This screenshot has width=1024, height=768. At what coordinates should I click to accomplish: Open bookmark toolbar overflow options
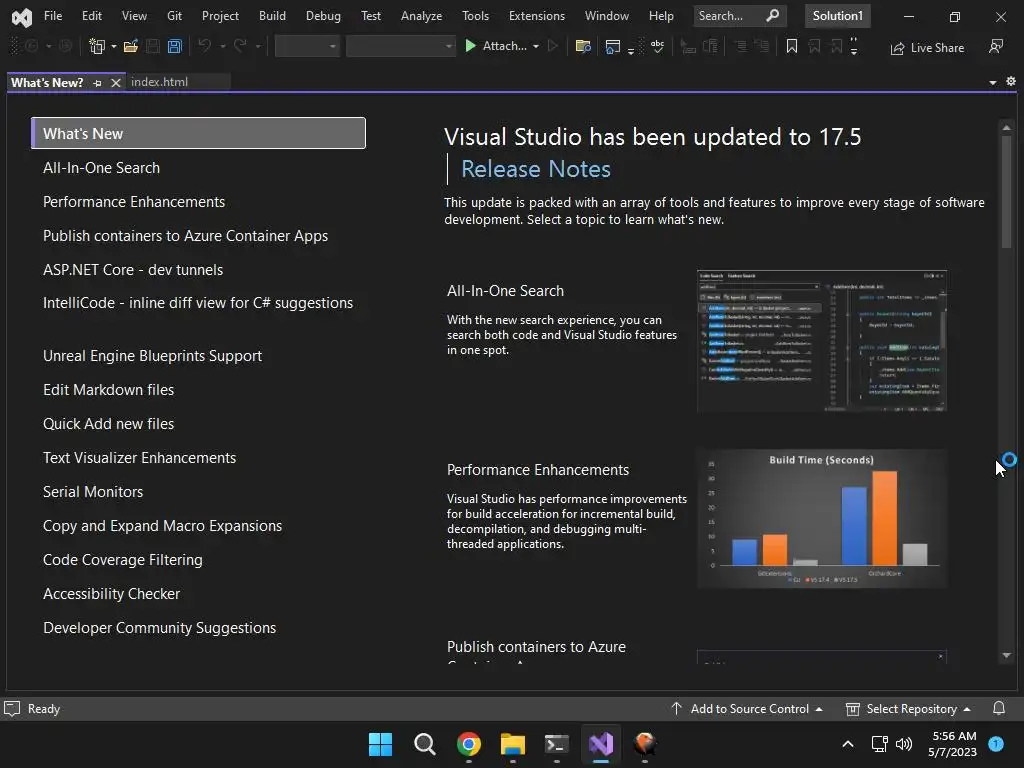pyautogui.click(x=854, y=46)
